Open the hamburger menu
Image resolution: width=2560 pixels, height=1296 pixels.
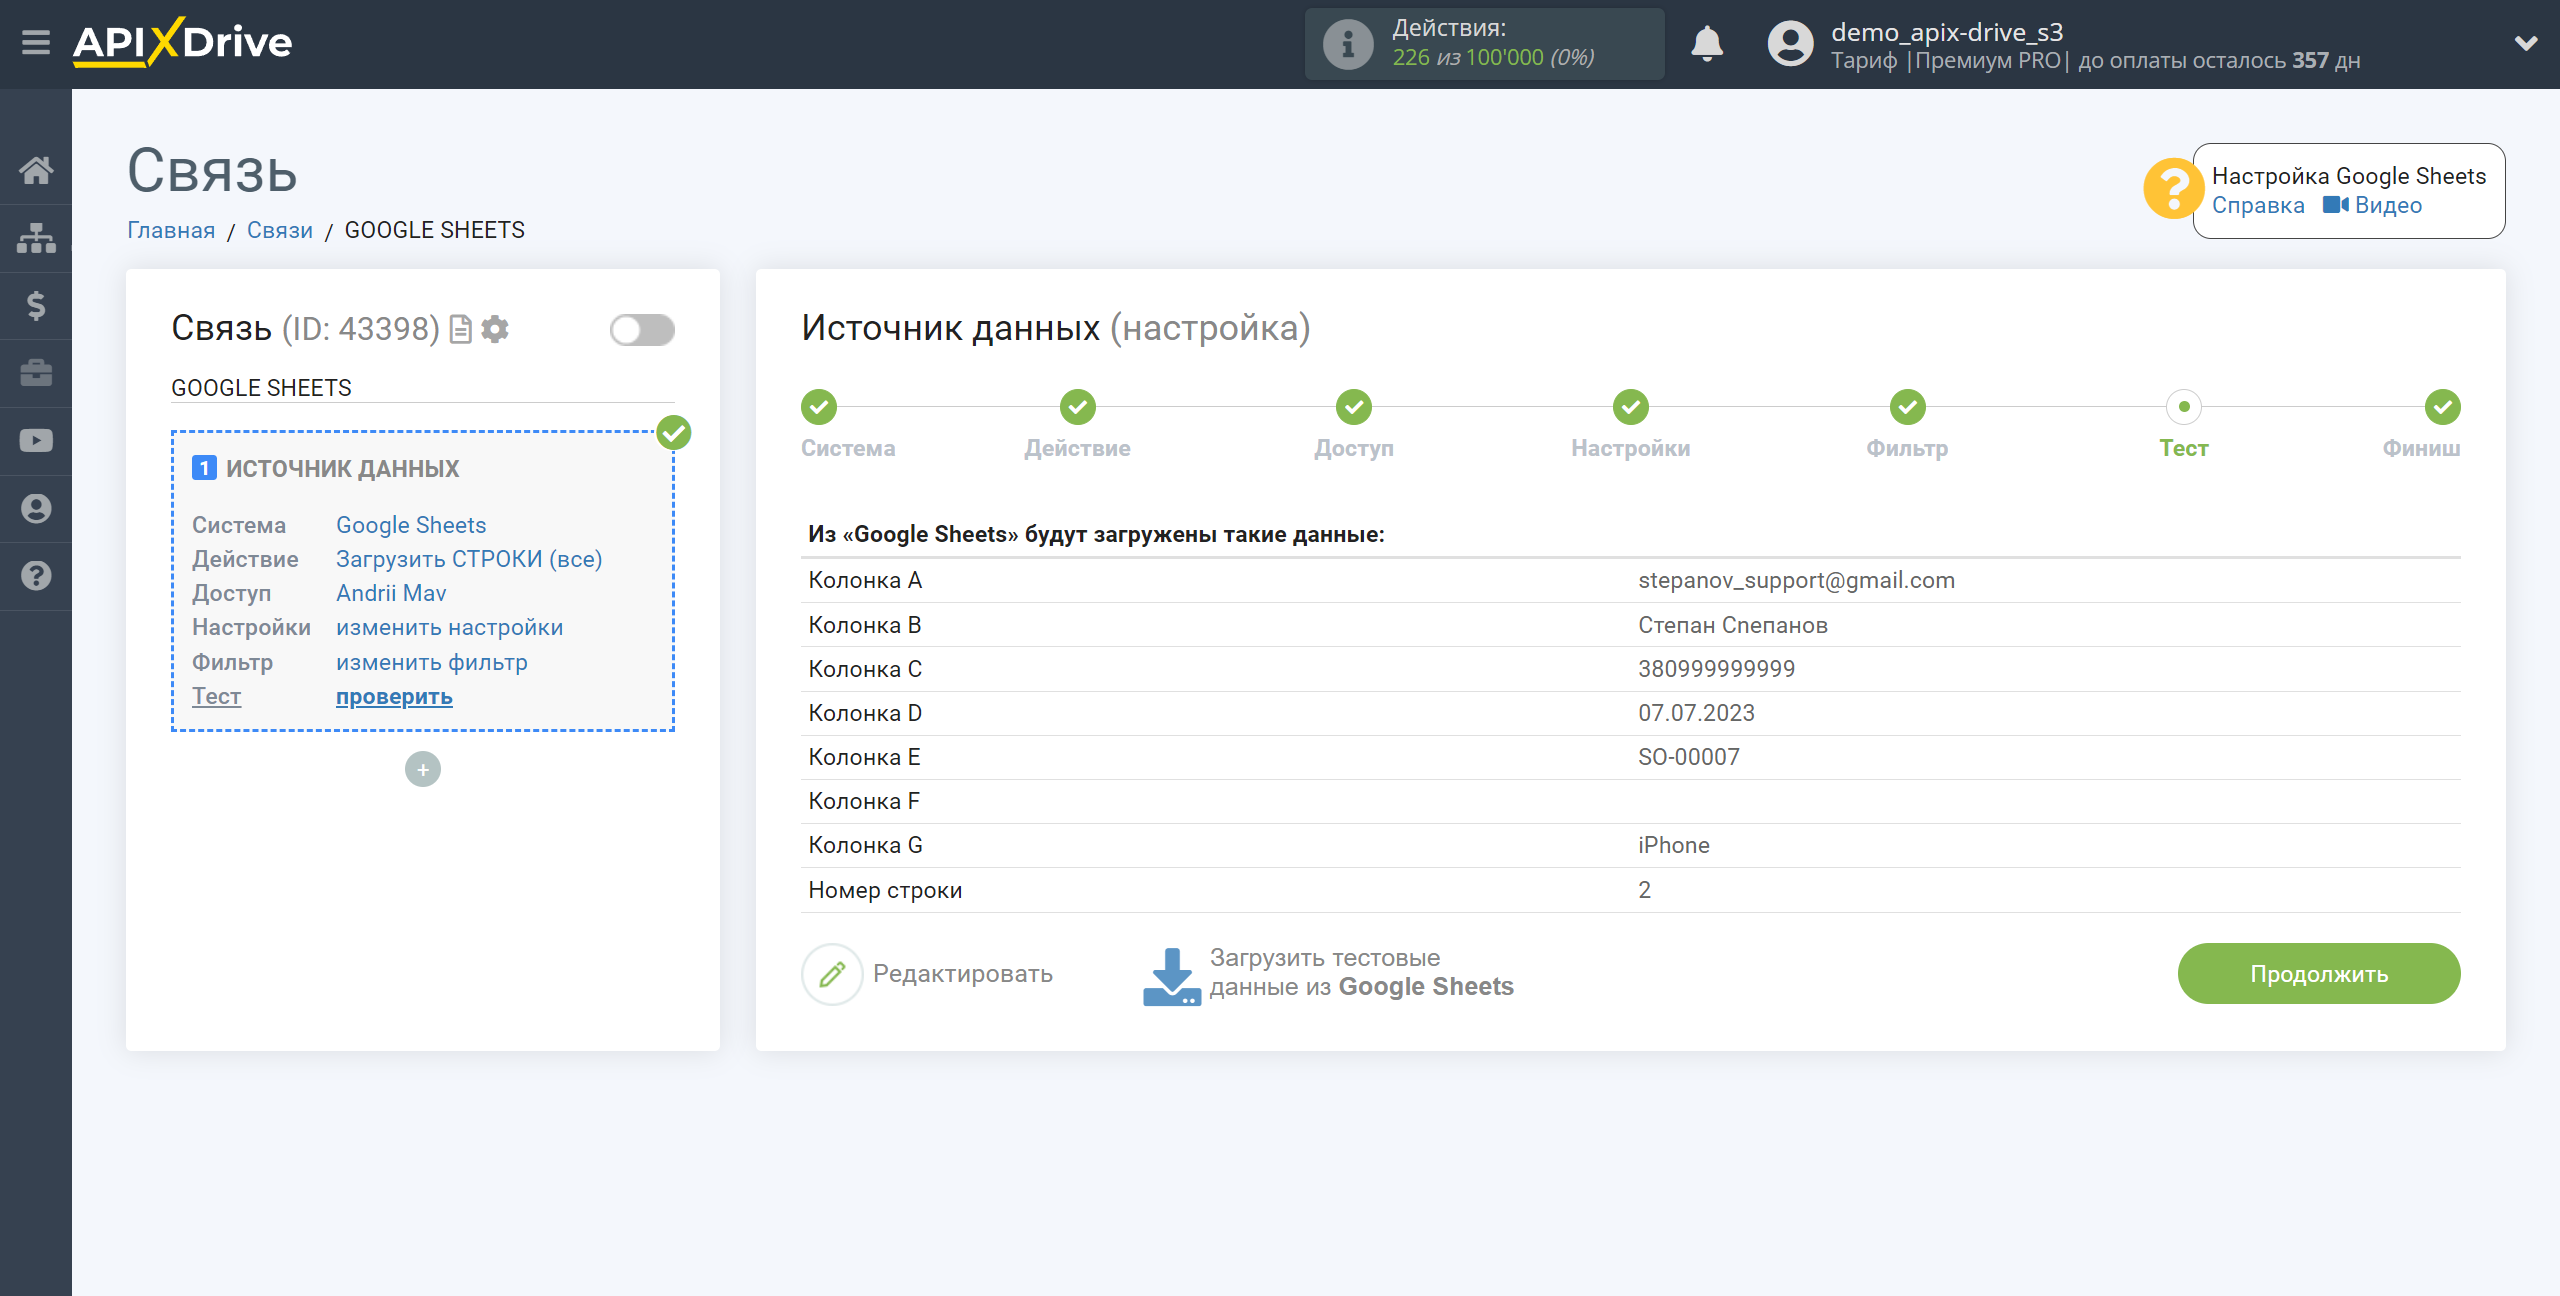tap(36, 43)
